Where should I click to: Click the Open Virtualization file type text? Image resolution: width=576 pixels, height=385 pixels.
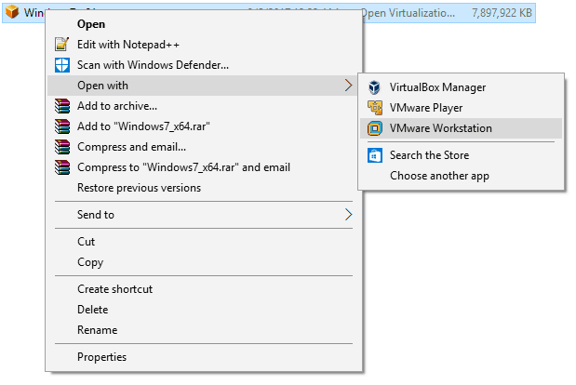tap(408, 13)
